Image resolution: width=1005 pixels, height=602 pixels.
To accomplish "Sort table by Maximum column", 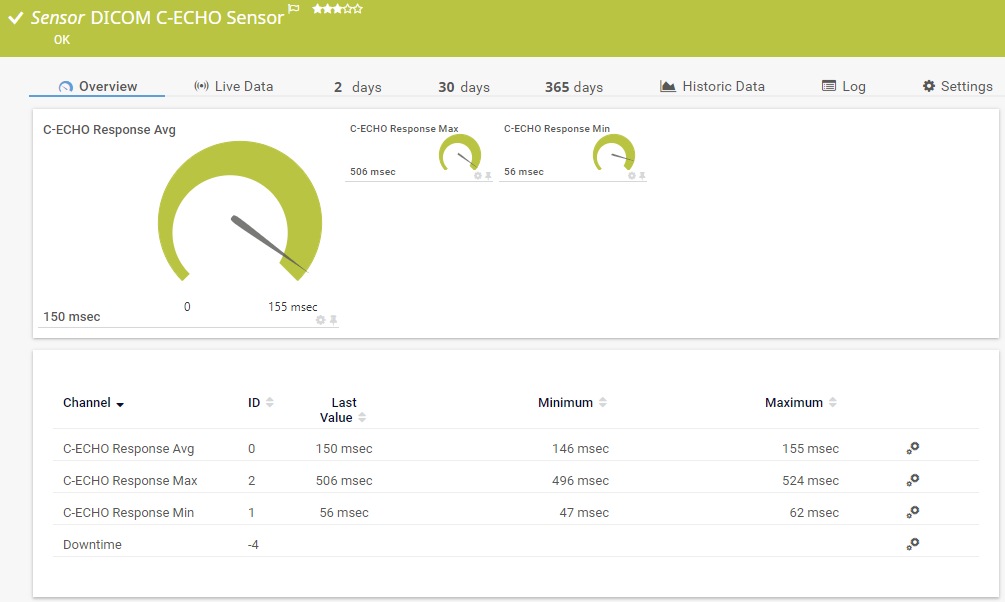I will tap(801, 402).
